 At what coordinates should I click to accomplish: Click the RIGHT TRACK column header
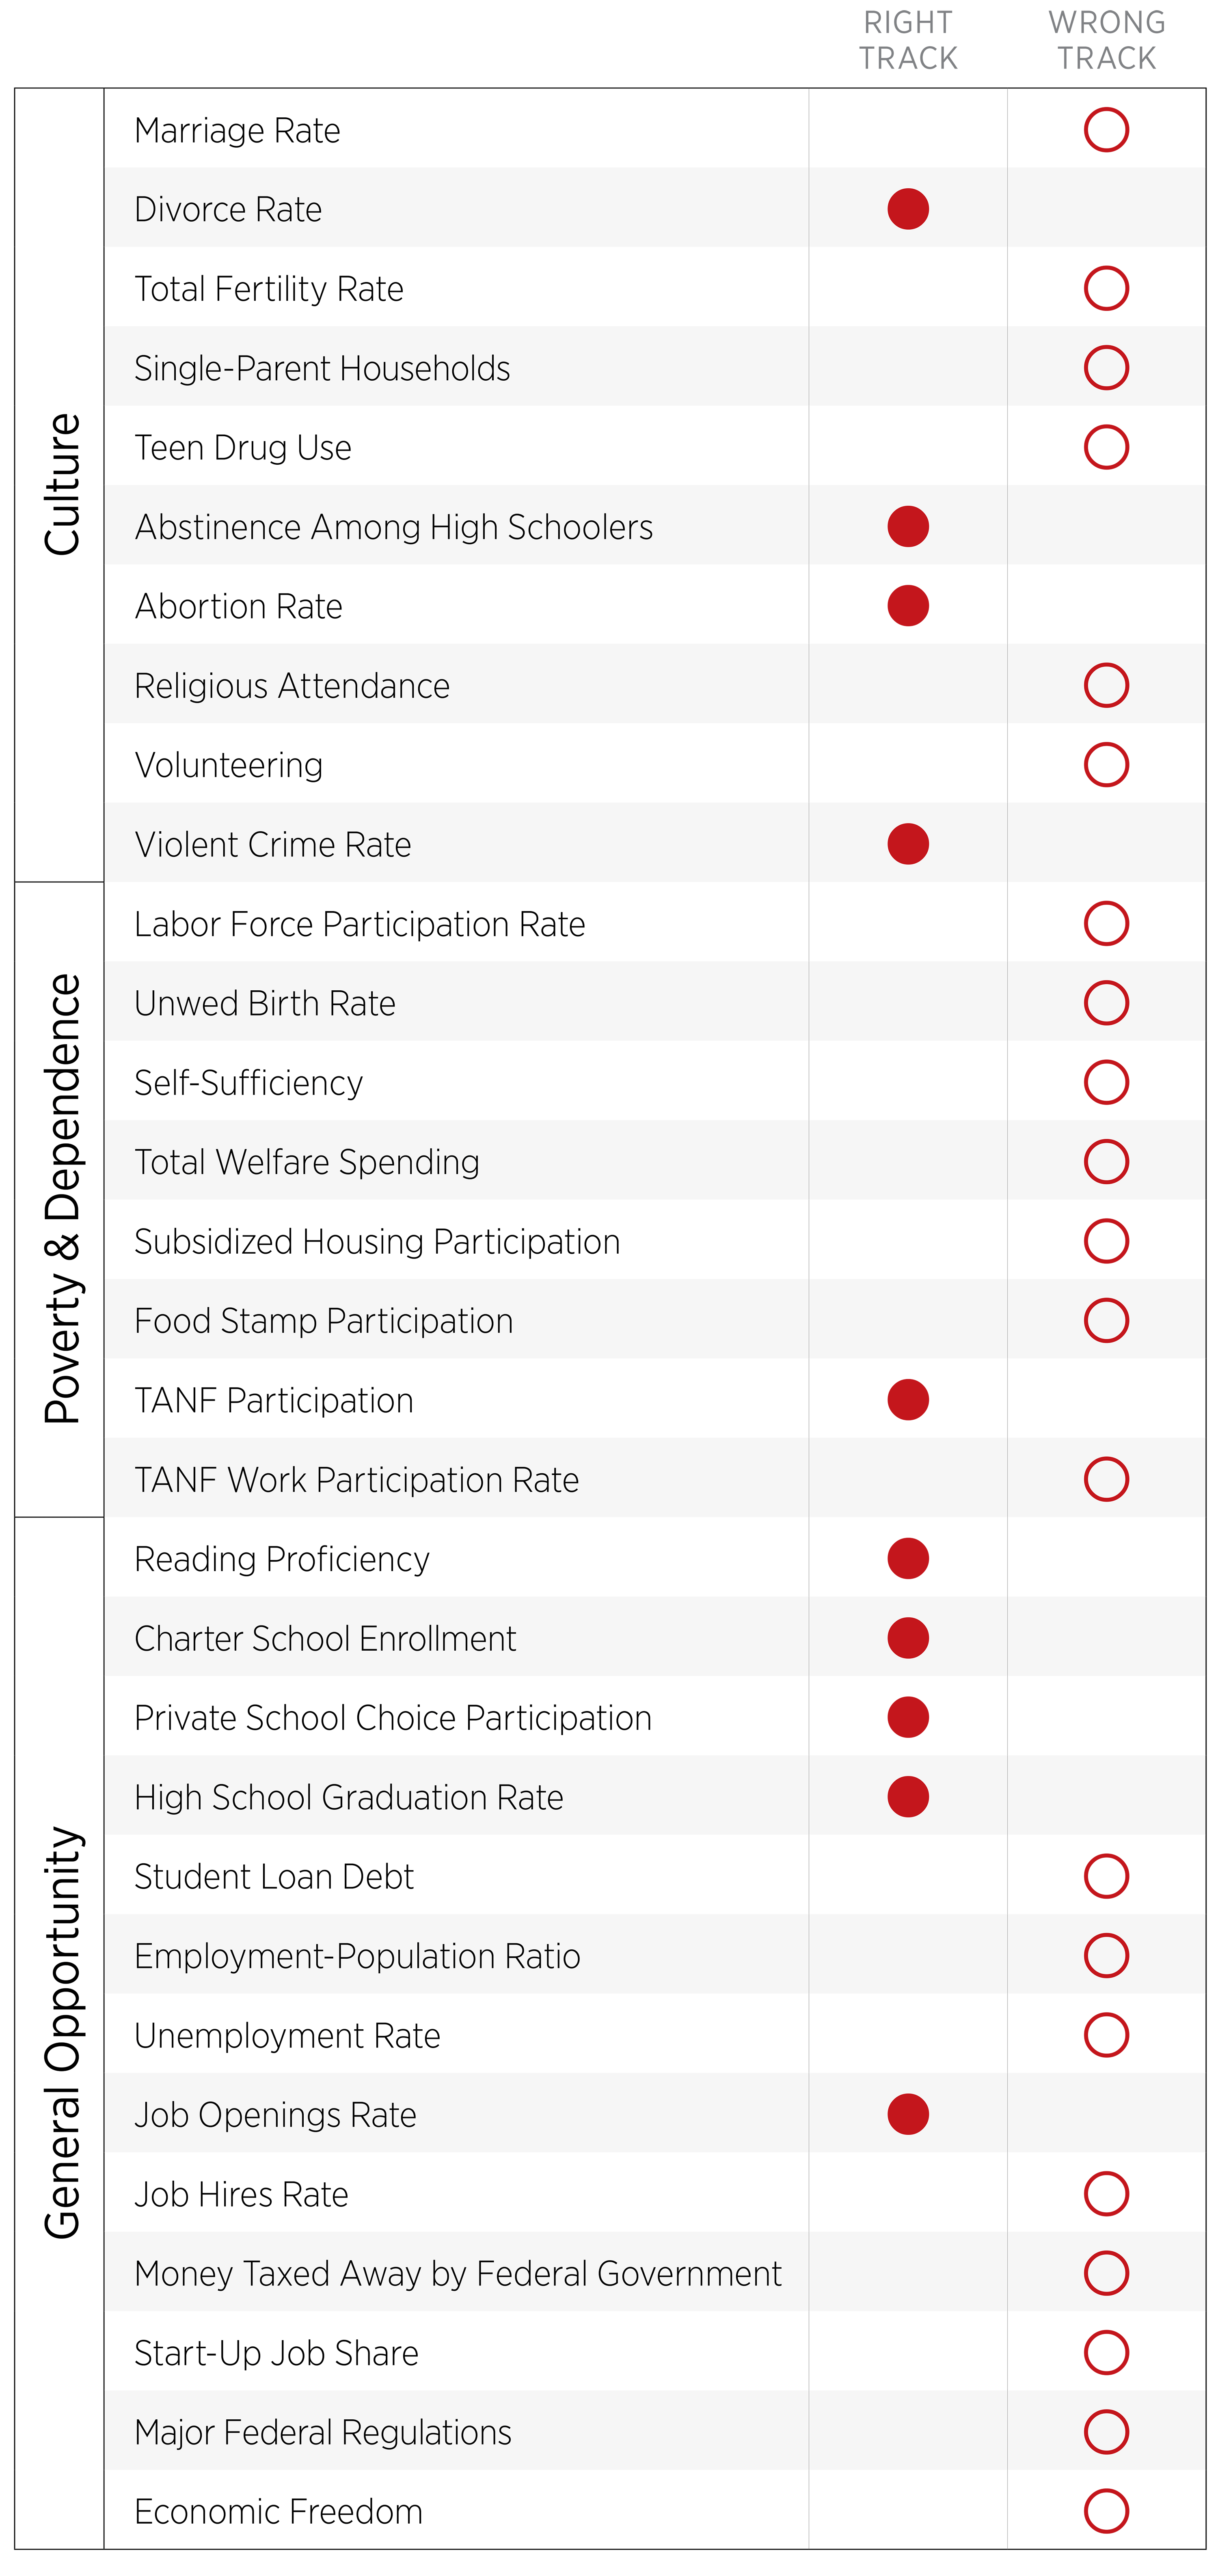click(x=907, y=40)
